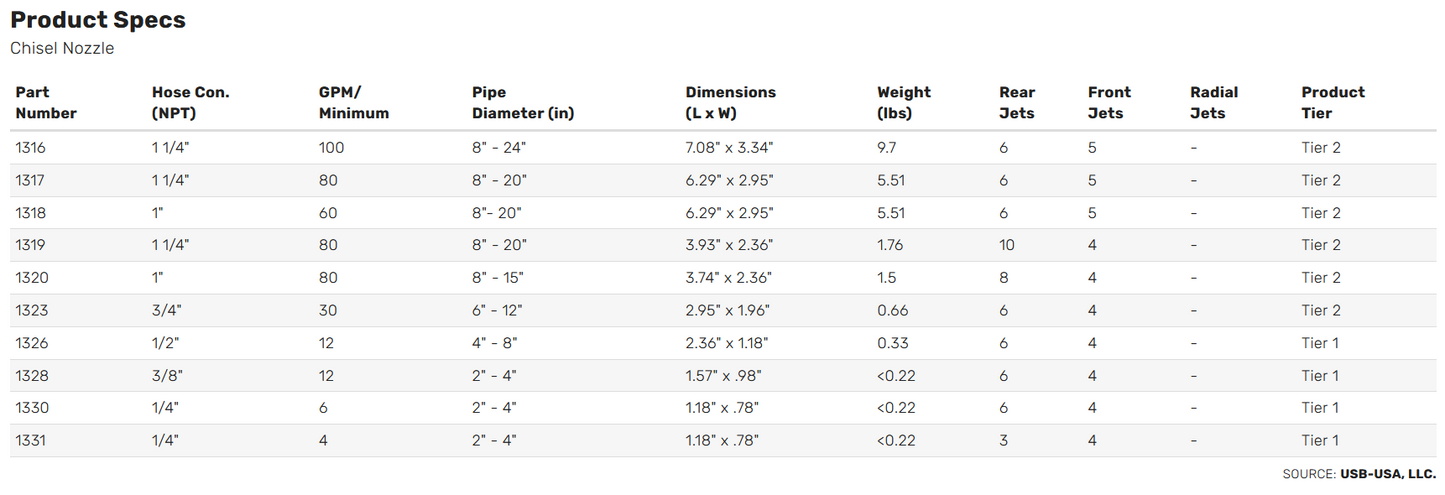The height and width of the screenshot is (495, 1445).
Task: Click the Product Tier column header
Action: [1333, 103]
